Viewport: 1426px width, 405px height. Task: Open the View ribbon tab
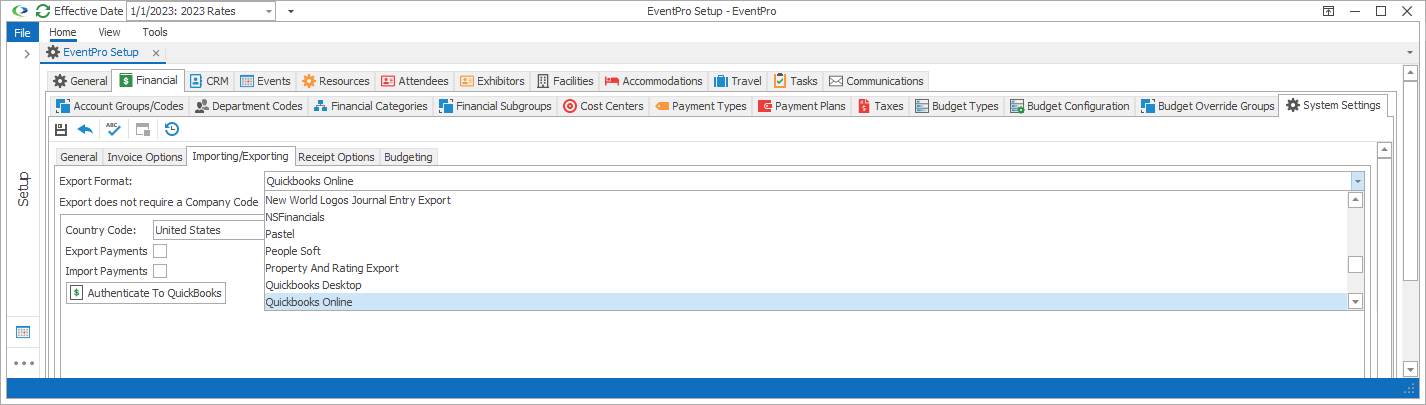pyautogui.click(x=110, y=32)
